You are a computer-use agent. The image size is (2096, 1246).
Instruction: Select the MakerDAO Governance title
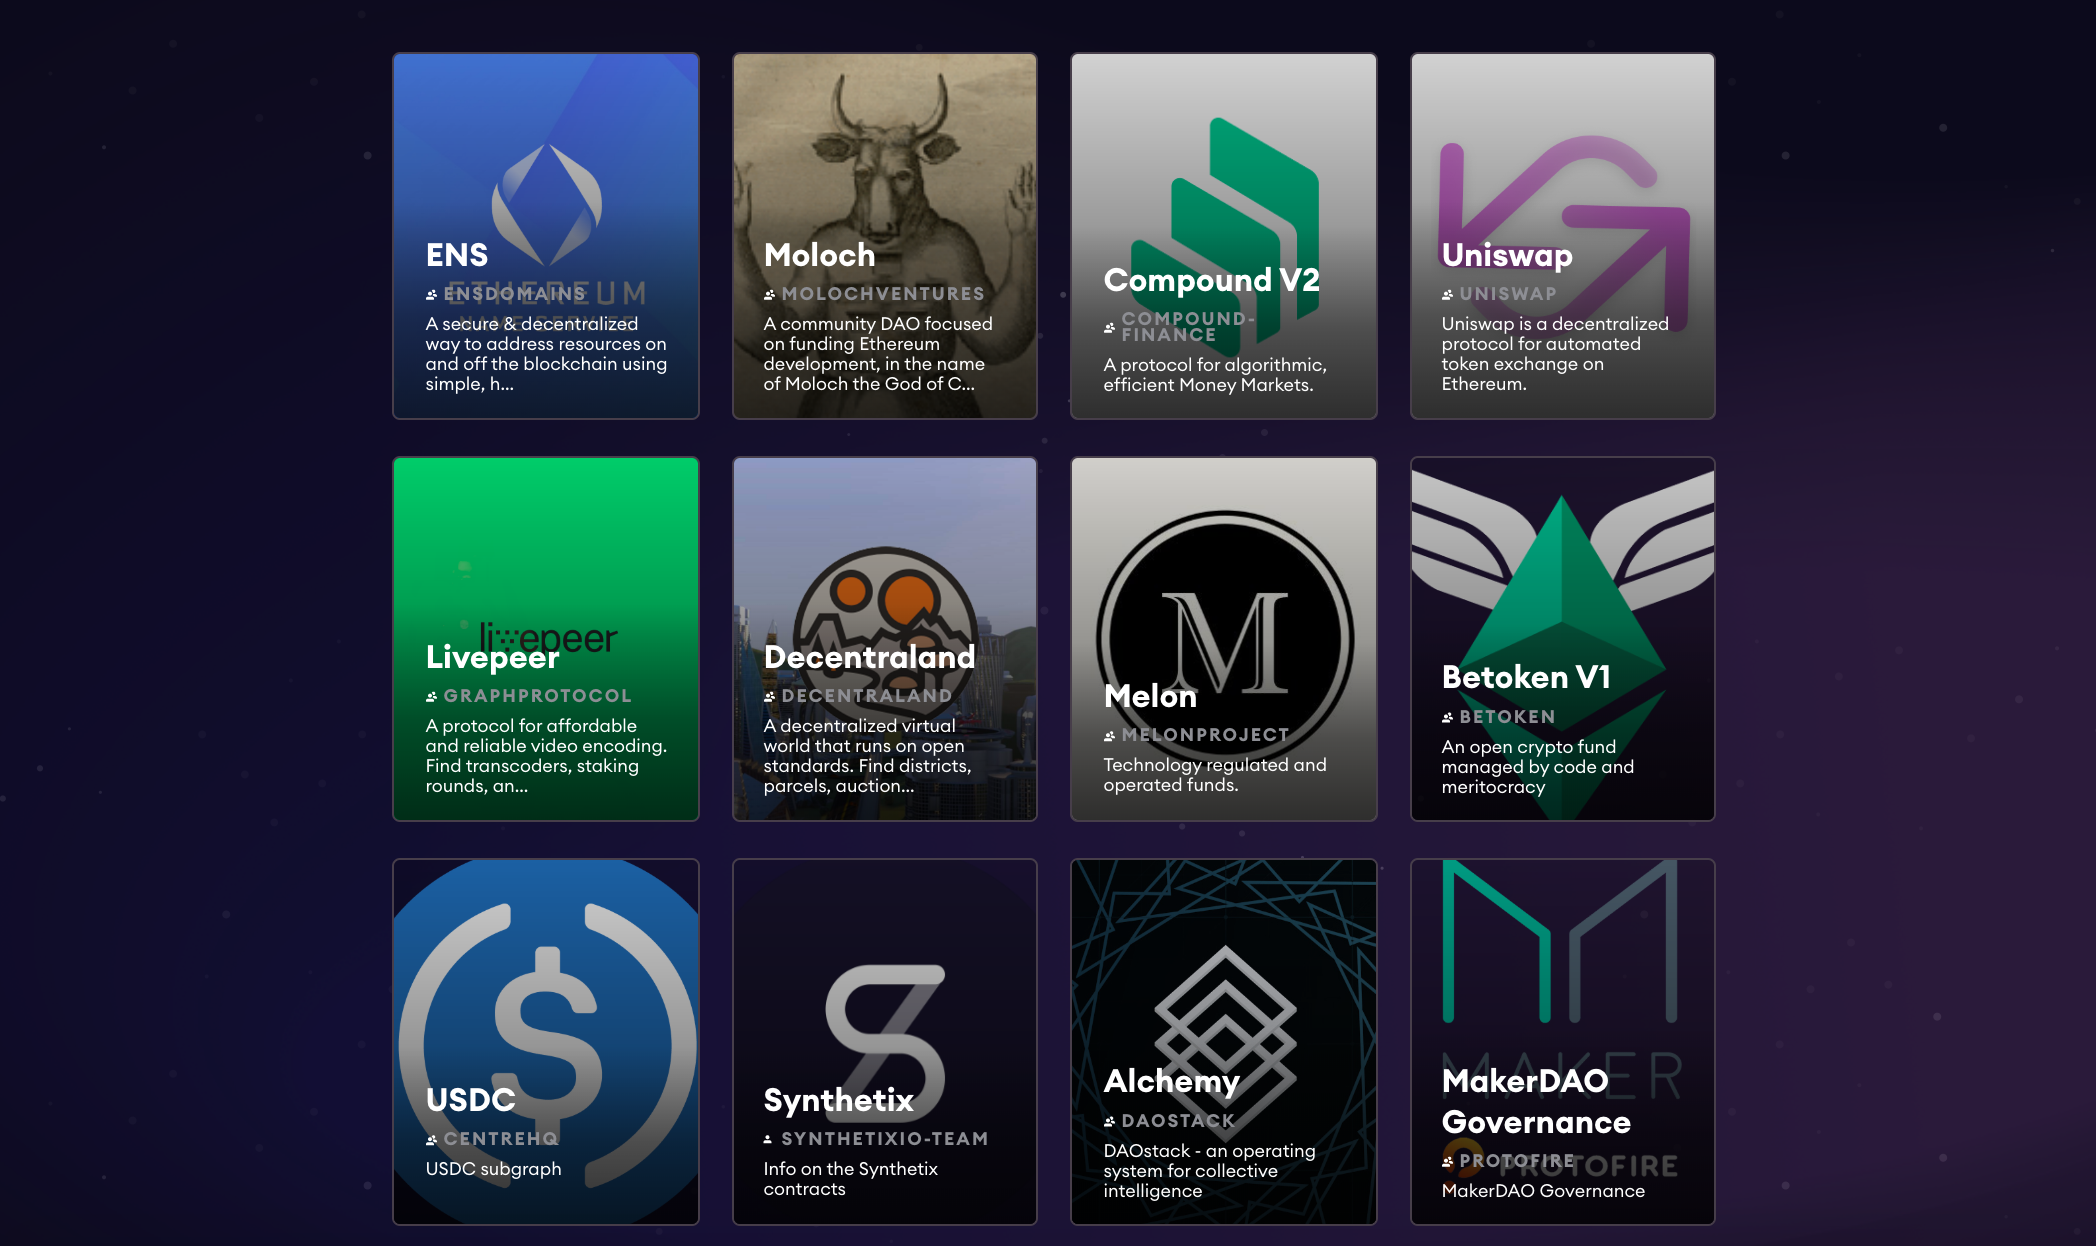point(1535,1101)
